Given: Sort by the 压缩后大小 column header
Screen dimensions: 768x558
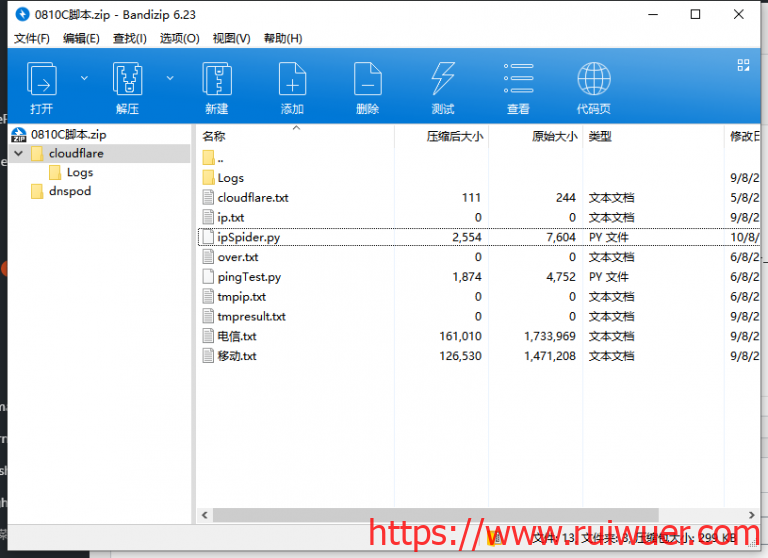Looking at the screenshot, I should coord(454,137).
